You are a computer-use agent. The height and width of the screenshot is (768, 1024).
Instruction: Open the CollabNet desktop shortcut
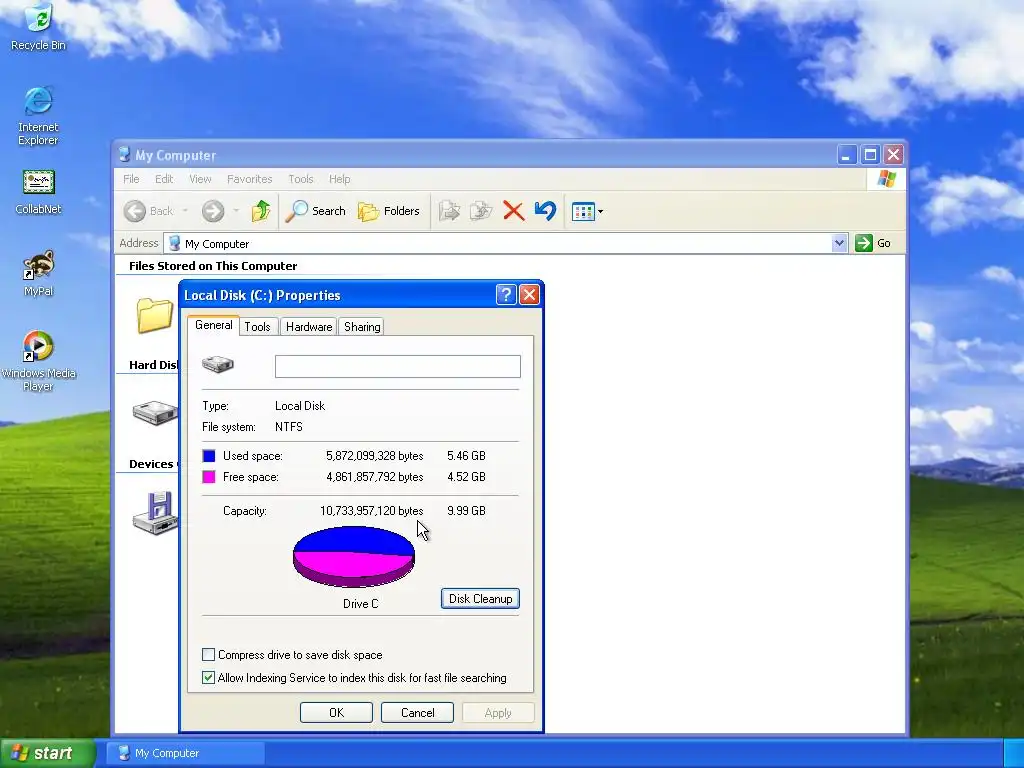pos(39,192)
